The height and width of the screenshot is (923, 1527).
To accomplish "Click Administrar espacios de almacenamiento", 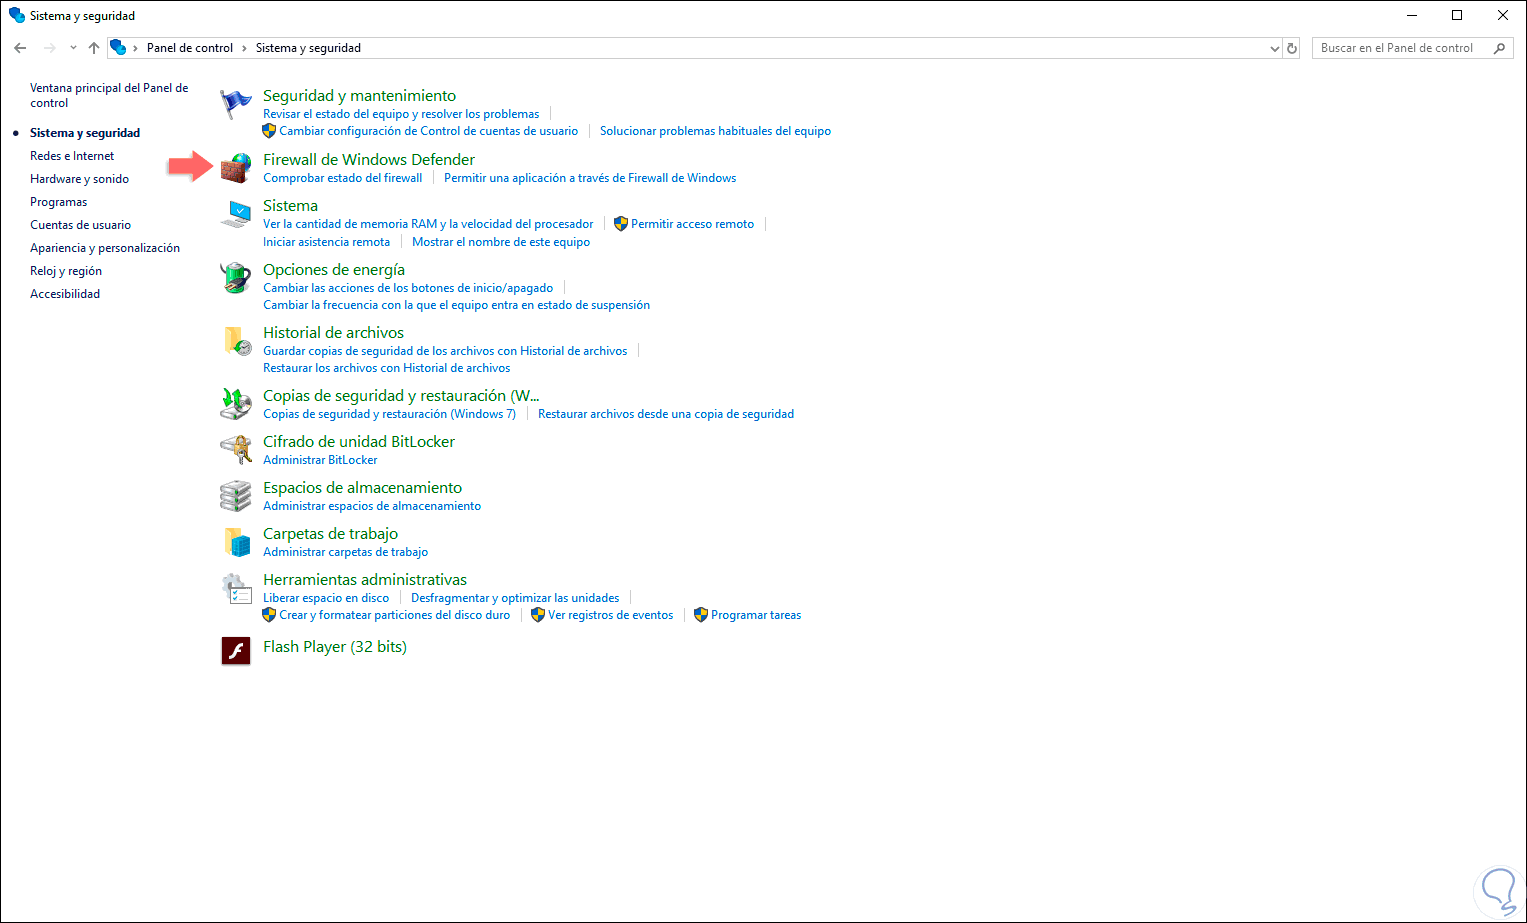I will point(372,506).
